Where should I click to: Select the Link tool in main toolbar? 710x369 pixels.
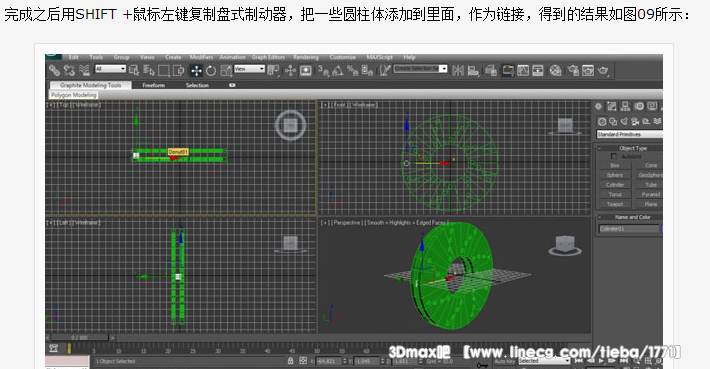(54, 70)
